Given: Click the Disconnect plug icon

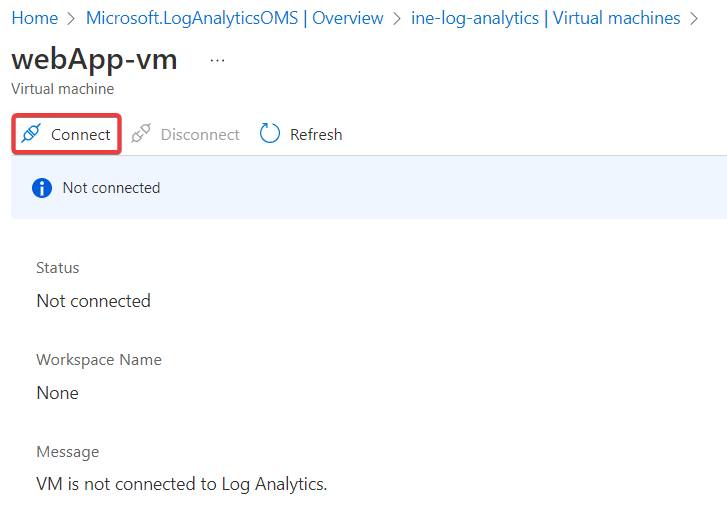Looking at the screenshot, I should click(141, 134).
